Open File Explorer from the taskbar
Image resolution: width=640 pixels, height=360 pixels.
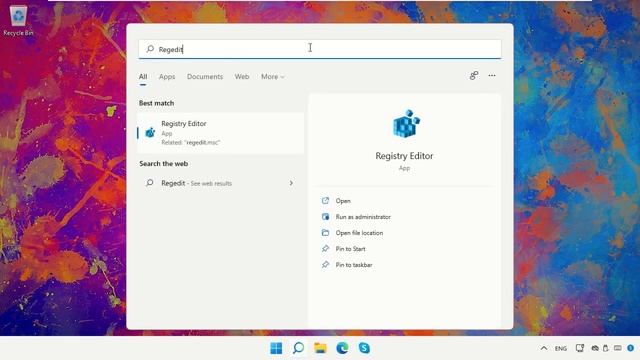320,348
